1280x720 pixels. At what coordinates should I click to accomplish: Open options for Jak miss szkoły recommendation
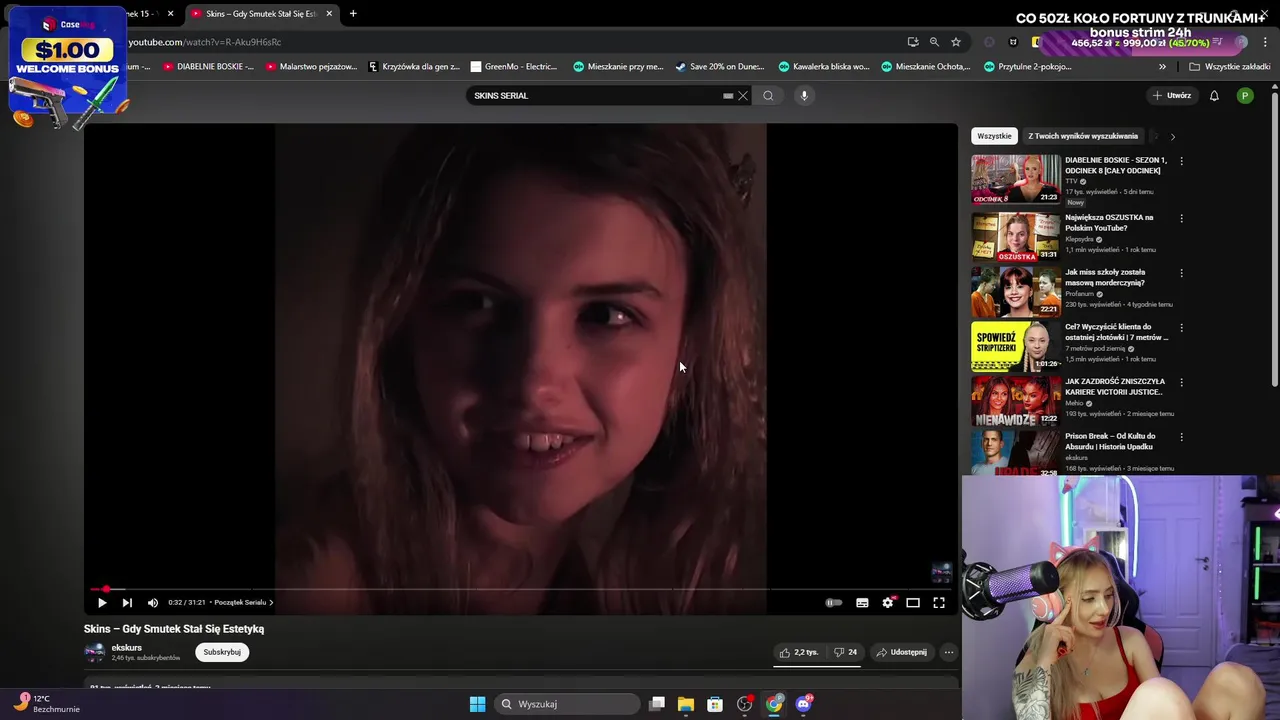[1181, 273]
